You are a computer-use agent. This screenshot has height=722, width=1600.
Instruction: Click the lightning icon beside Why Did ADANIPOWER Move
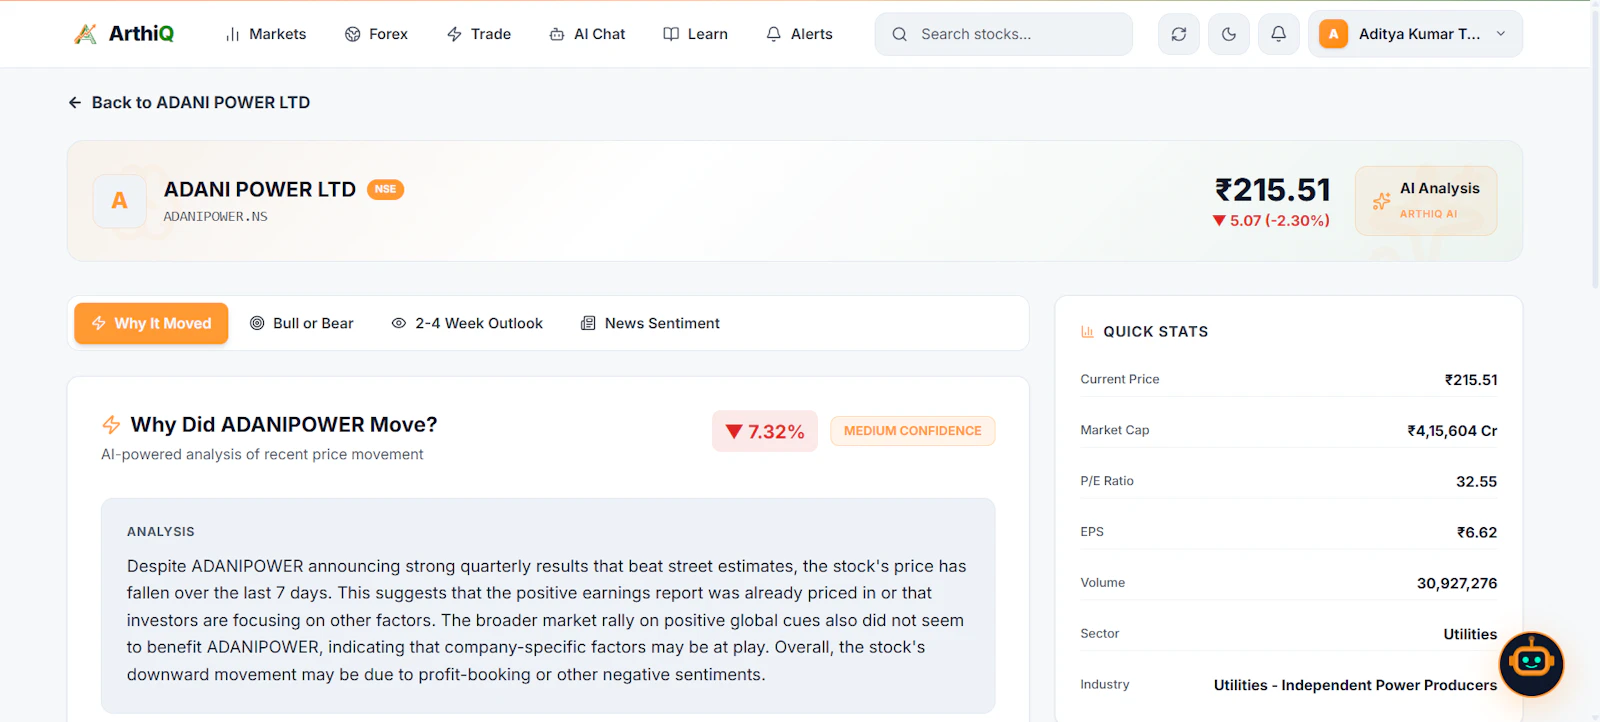pos(111,425)
